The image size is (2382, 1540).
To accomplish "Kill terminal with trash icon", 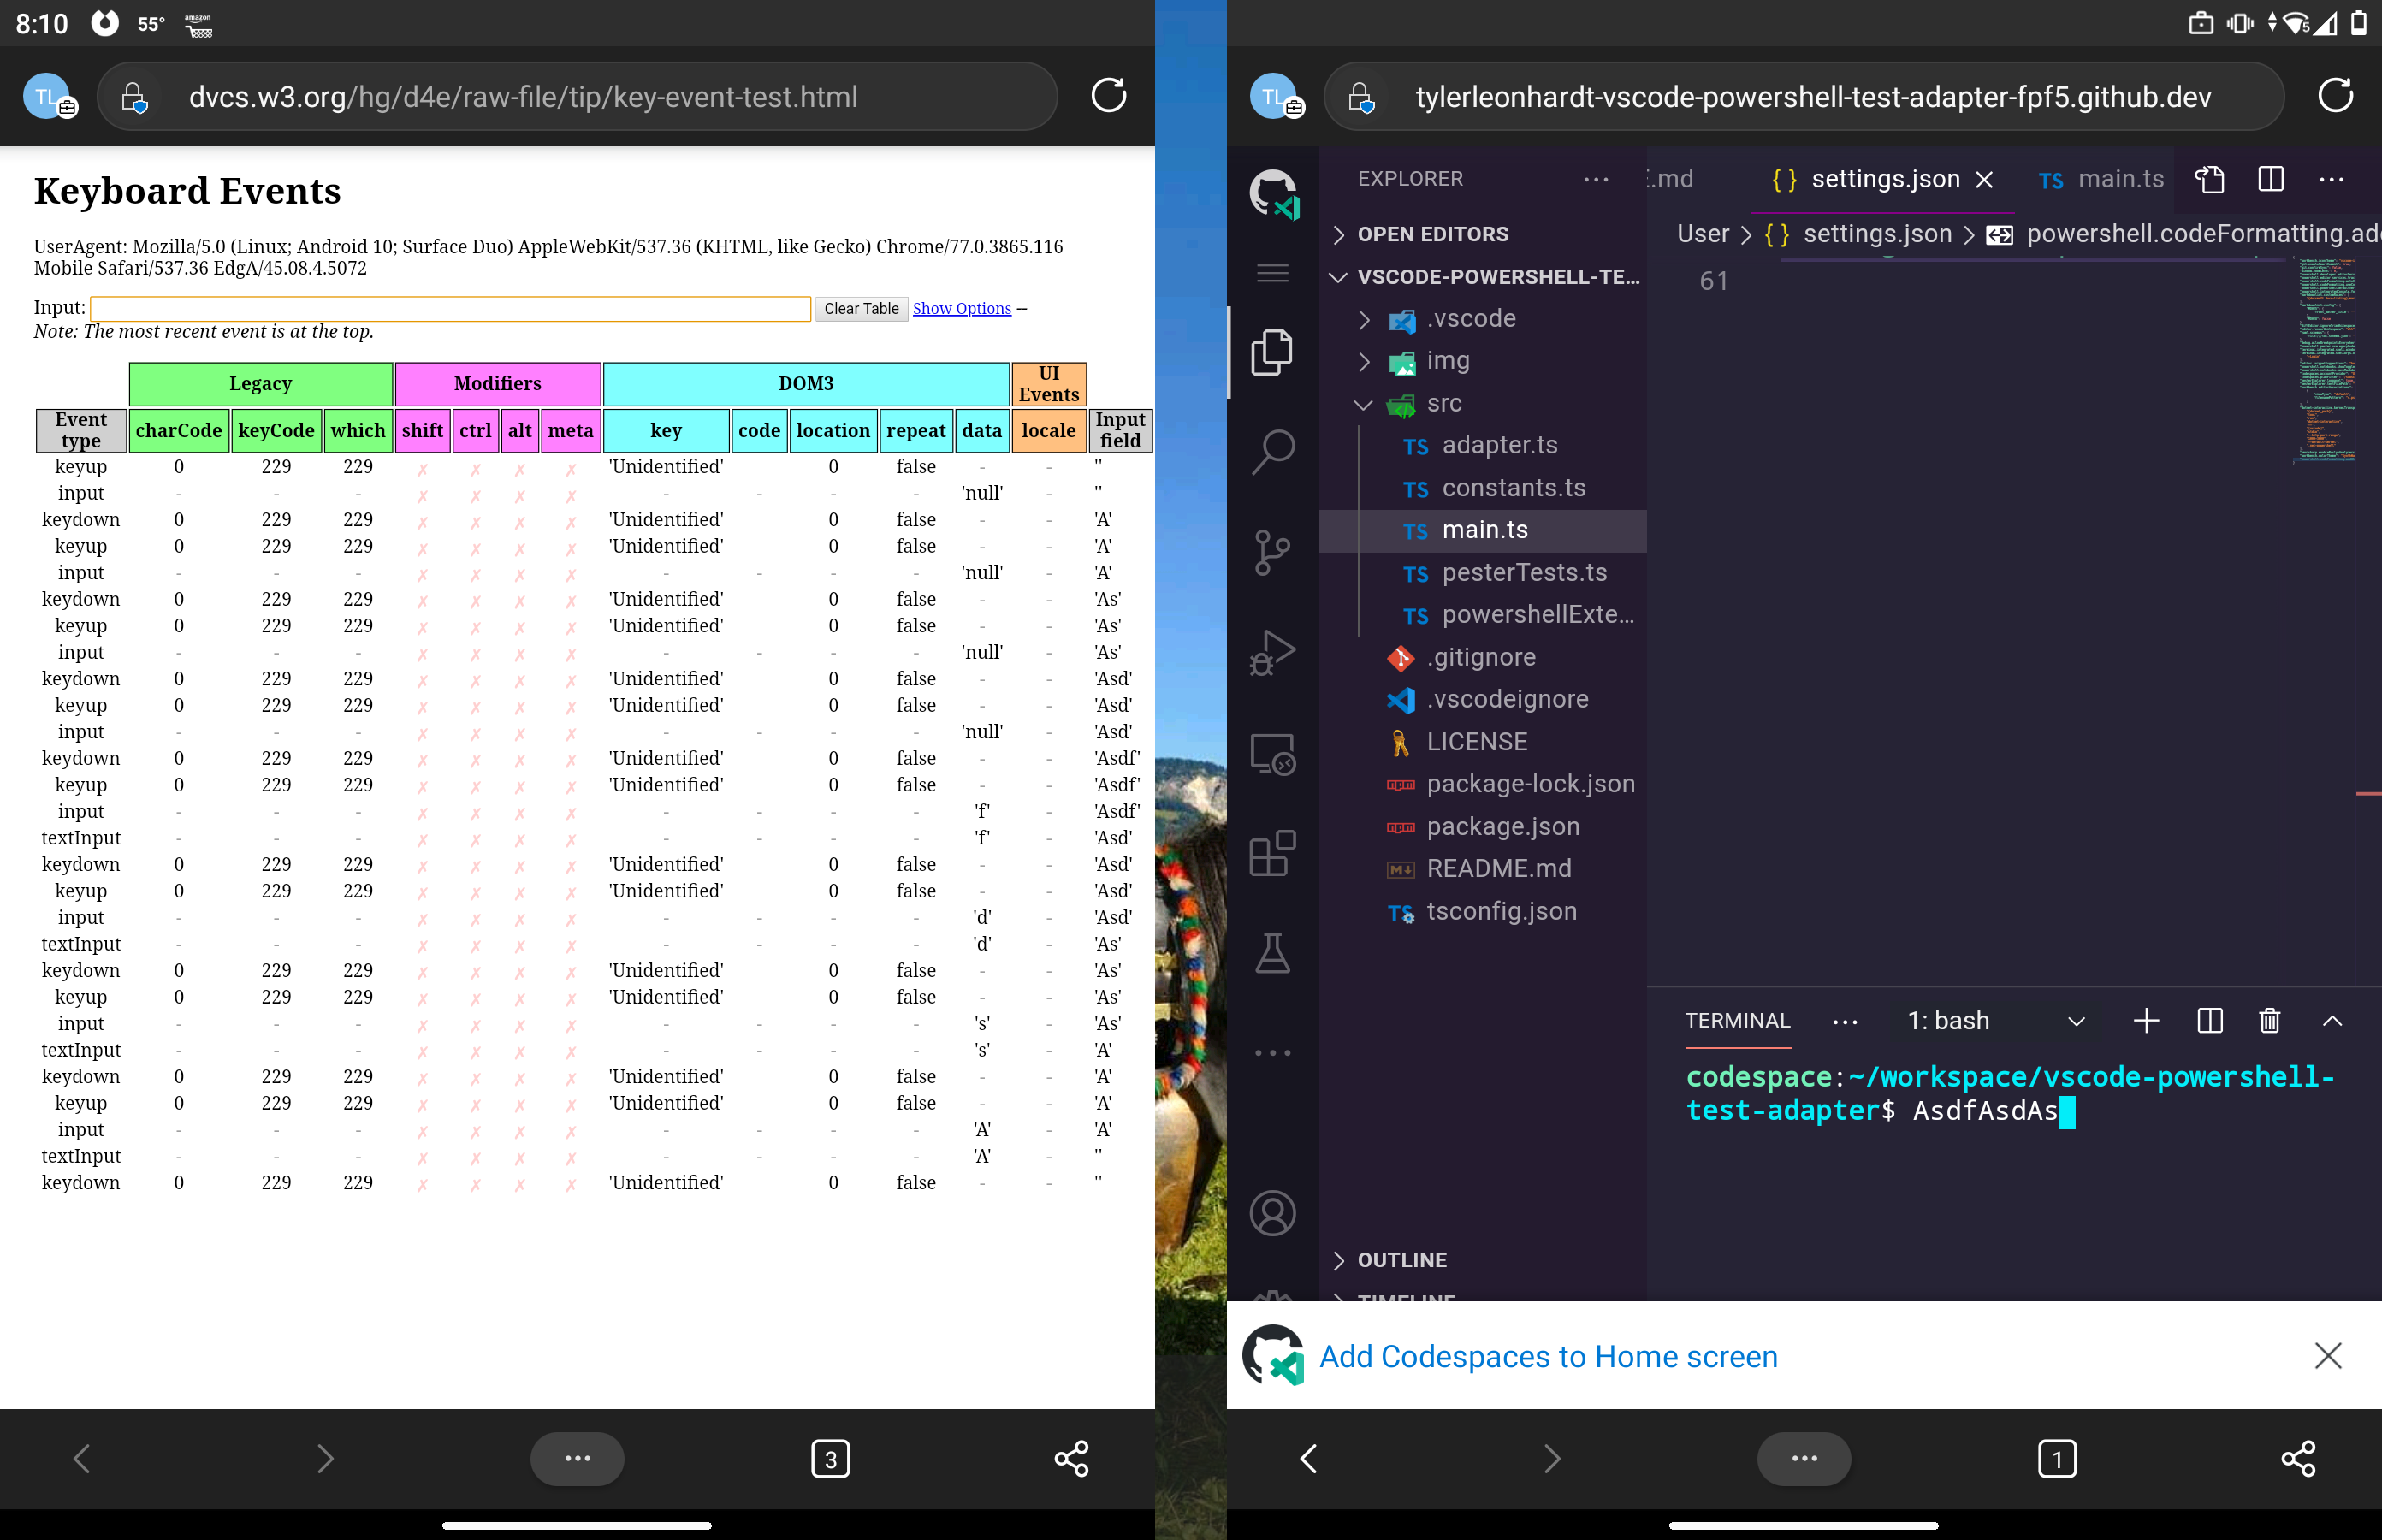I will pos(2269,1020).
